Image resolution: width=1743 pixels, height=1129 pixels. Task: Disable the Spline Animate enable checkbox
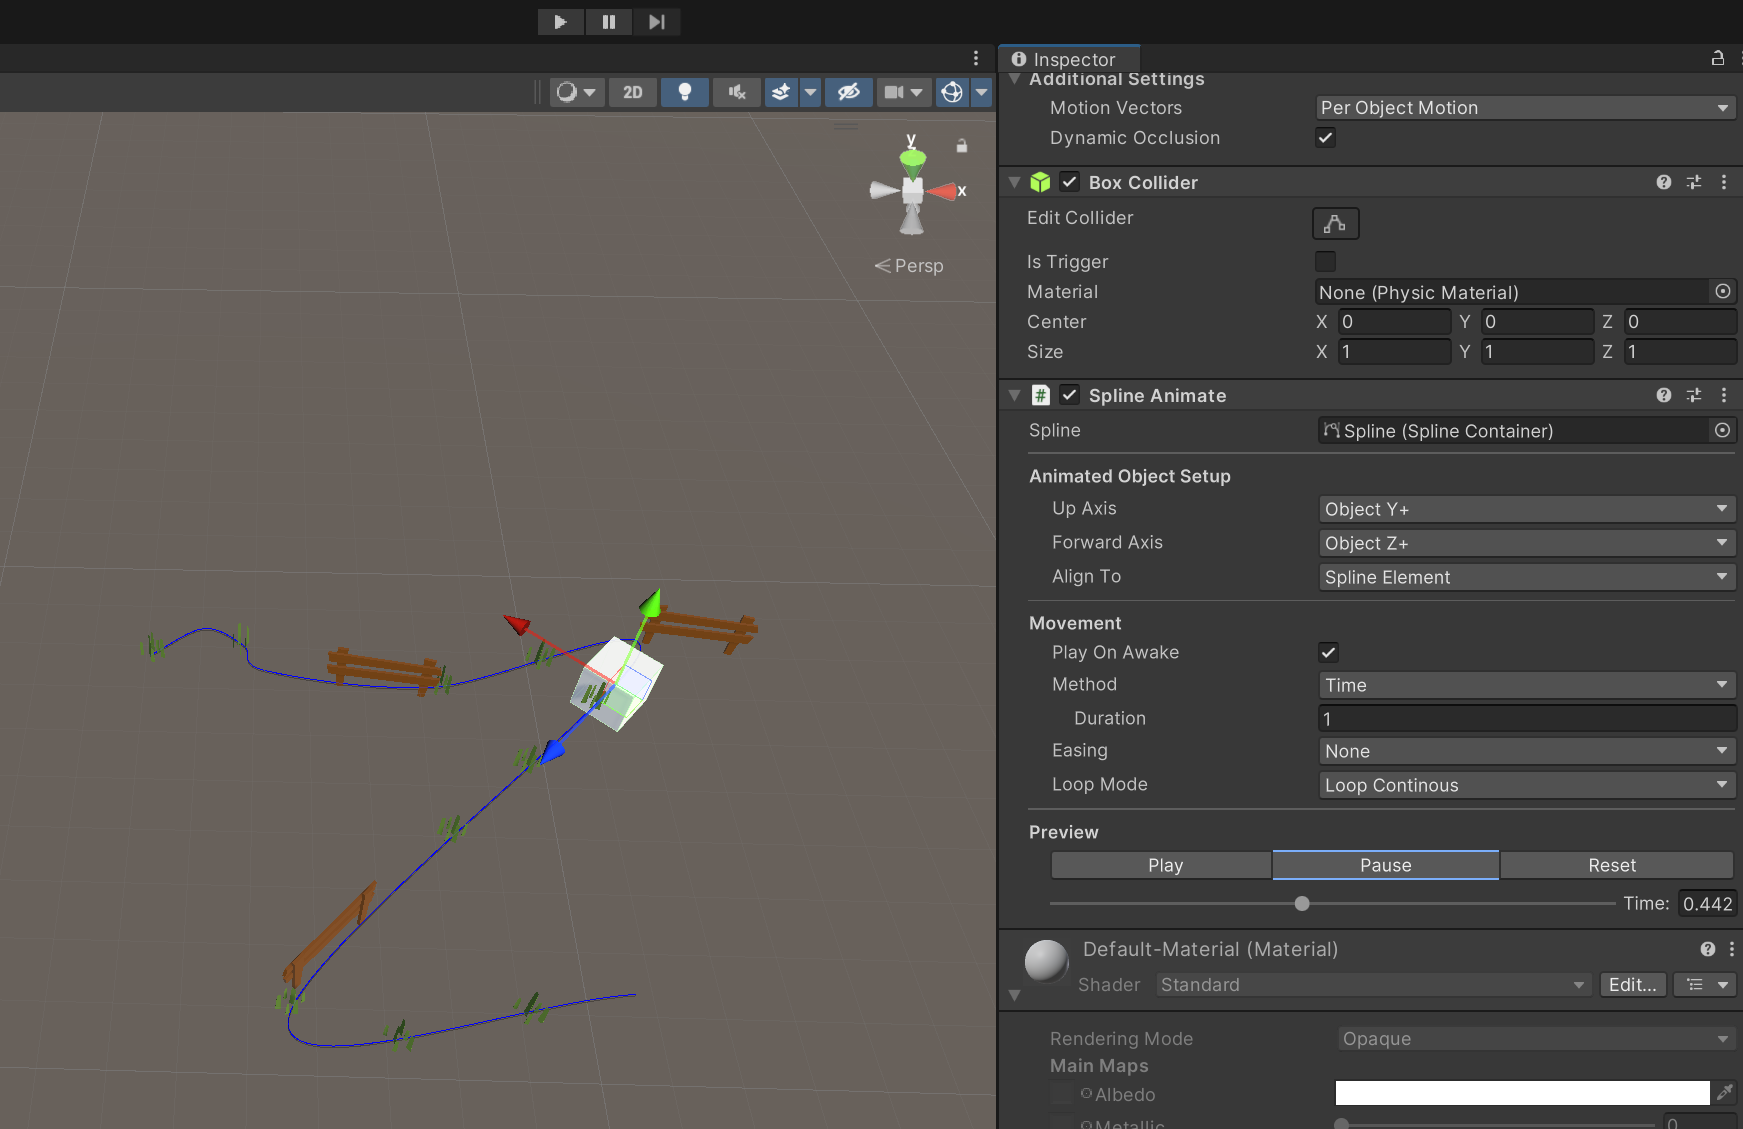click(1069, 395)
